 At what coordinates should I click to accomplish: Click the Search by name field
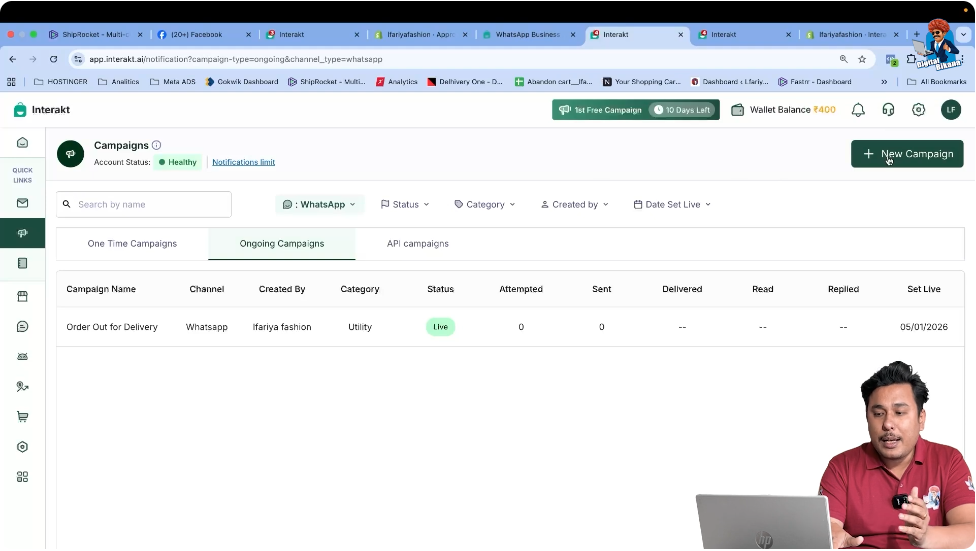(x=144, y=204)
